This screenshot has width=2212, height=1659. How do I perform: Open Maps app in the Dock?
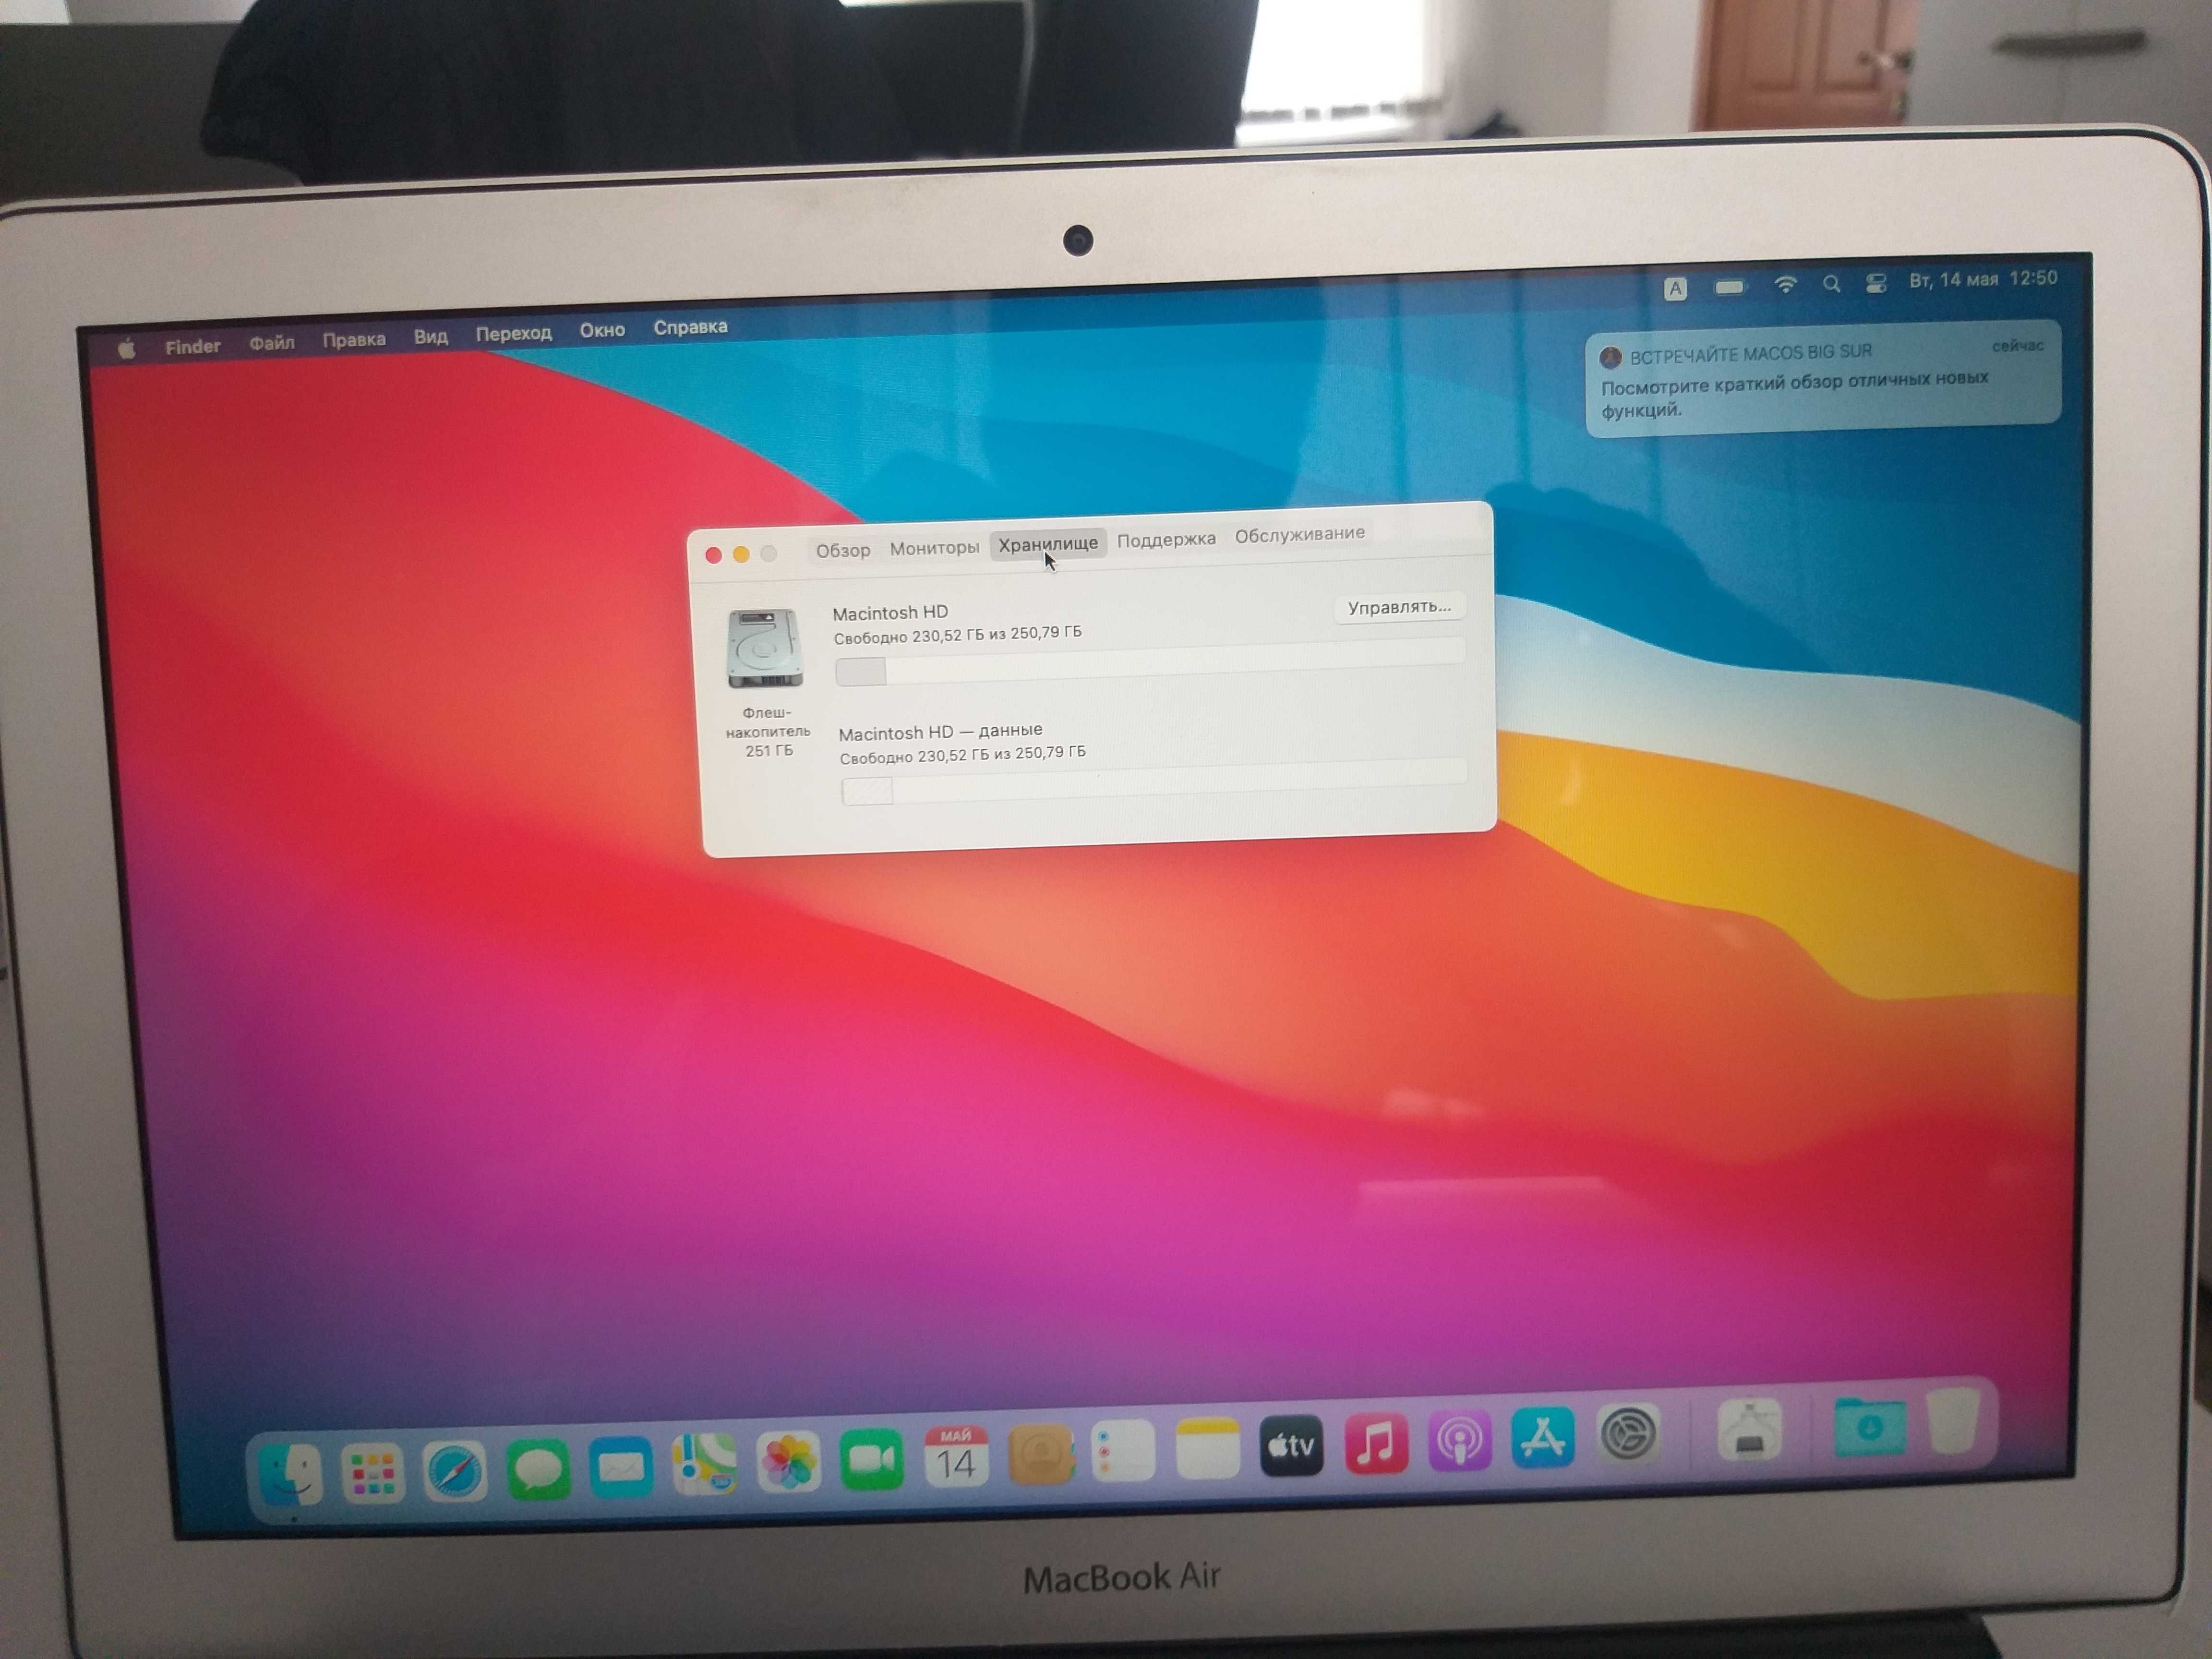click(x=704, y=1464)
